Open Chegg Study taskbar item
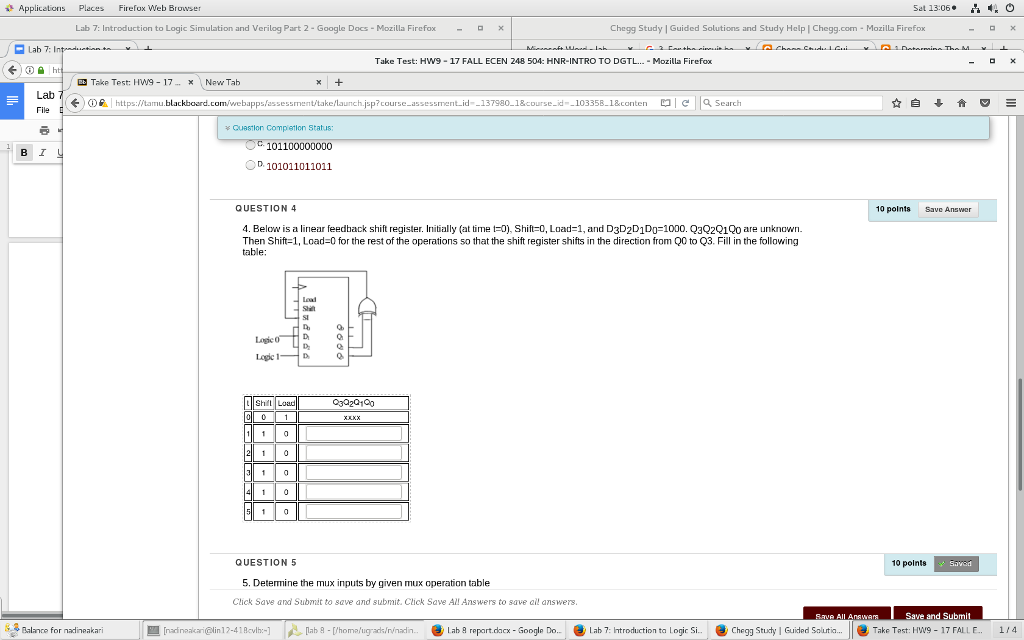This screenshot has height=640, width=1024. tap(780, 630)
